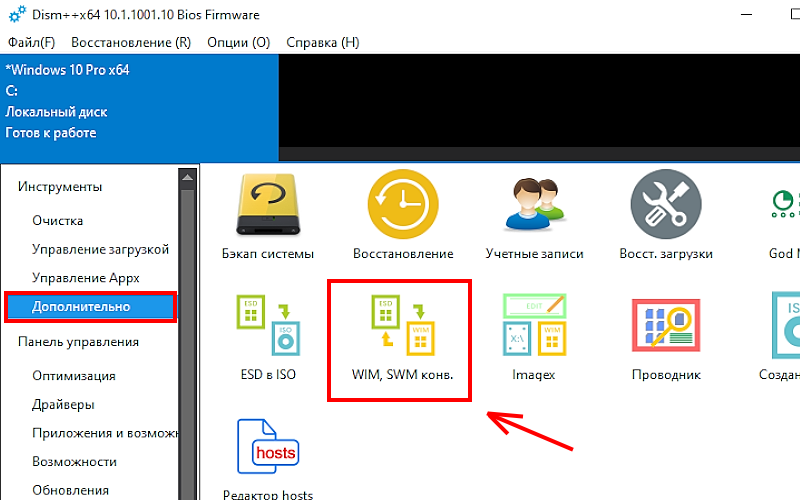Select Возможности in the sidebar
Screen dimensions: 800x500
74,462
